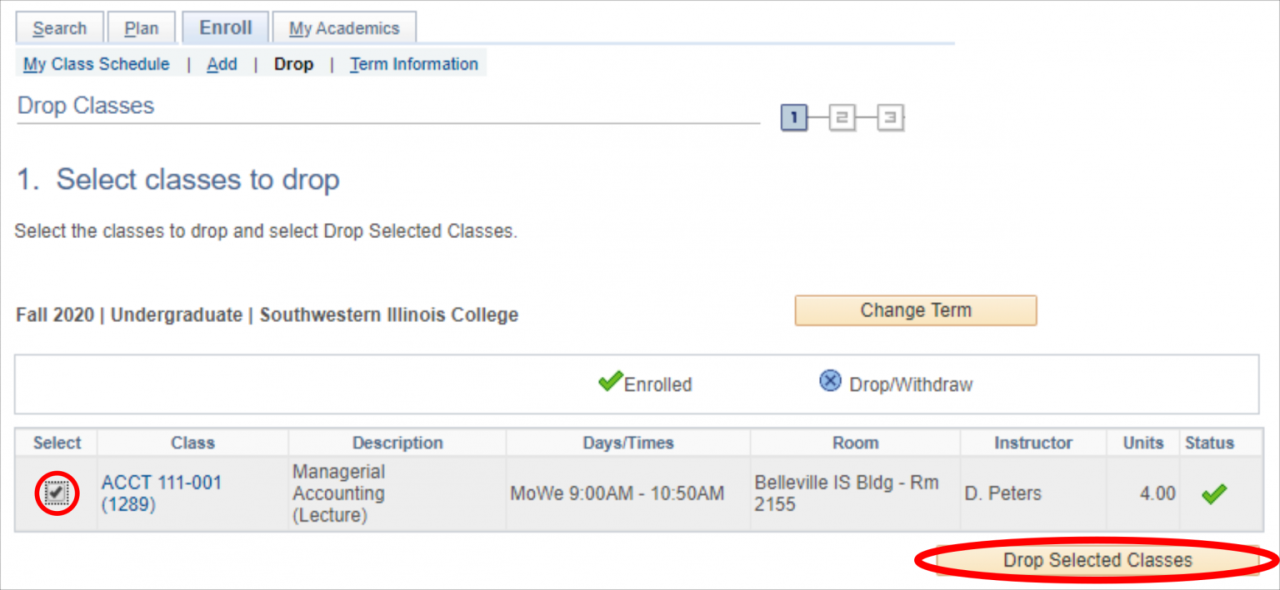Open the ACCT 111-001 (1289) class link
The image size is (1280, 590).
160,493
